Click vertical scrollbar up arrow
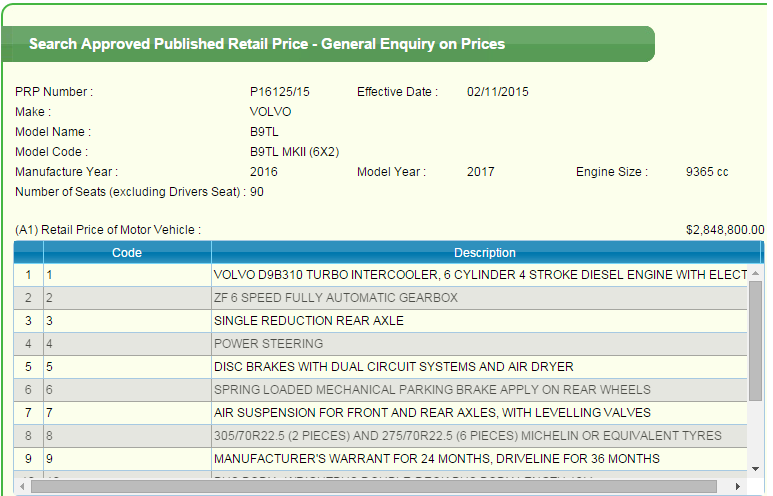The width and height of the screenshot is (773, 496). 755,273
